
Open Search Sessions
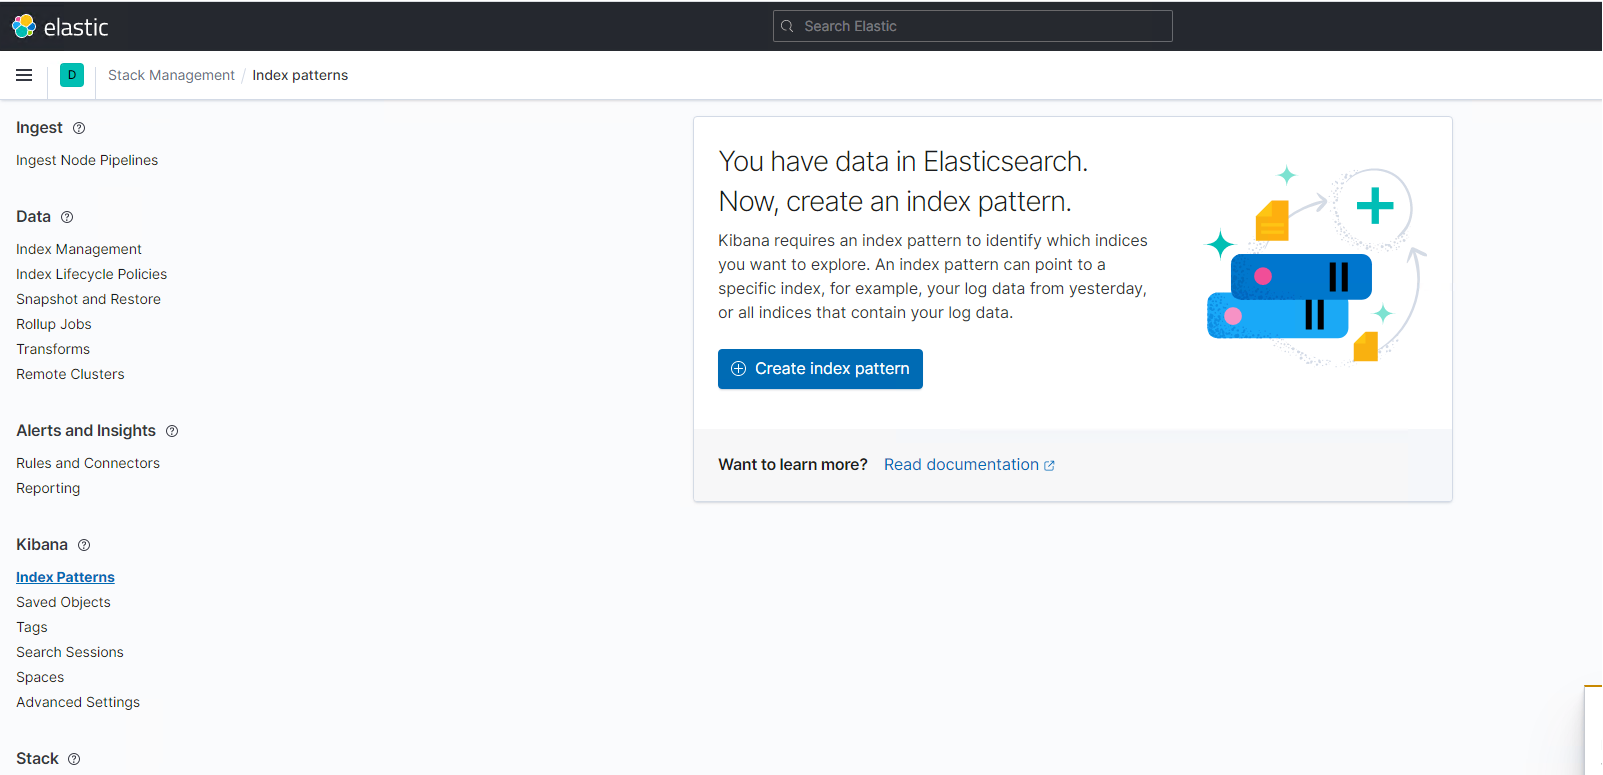(70, 652)
